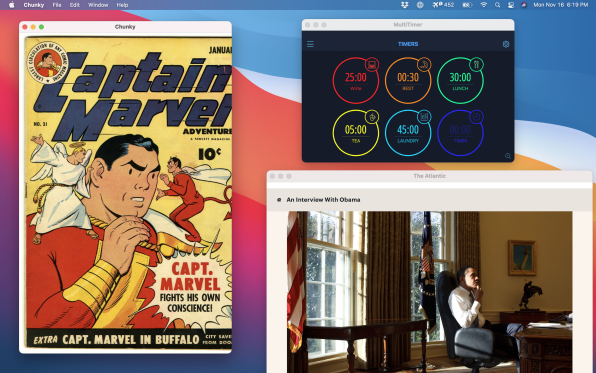596x373 pixels.
Task: Open Spotlight search in the menu bar
Action: click(x=497, y=5)
